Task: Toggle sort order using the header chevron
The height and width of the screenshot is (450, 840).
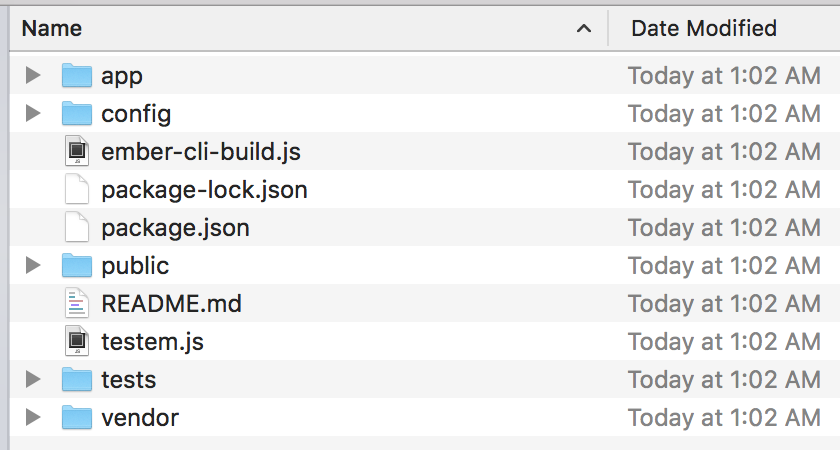Action: 584,29
